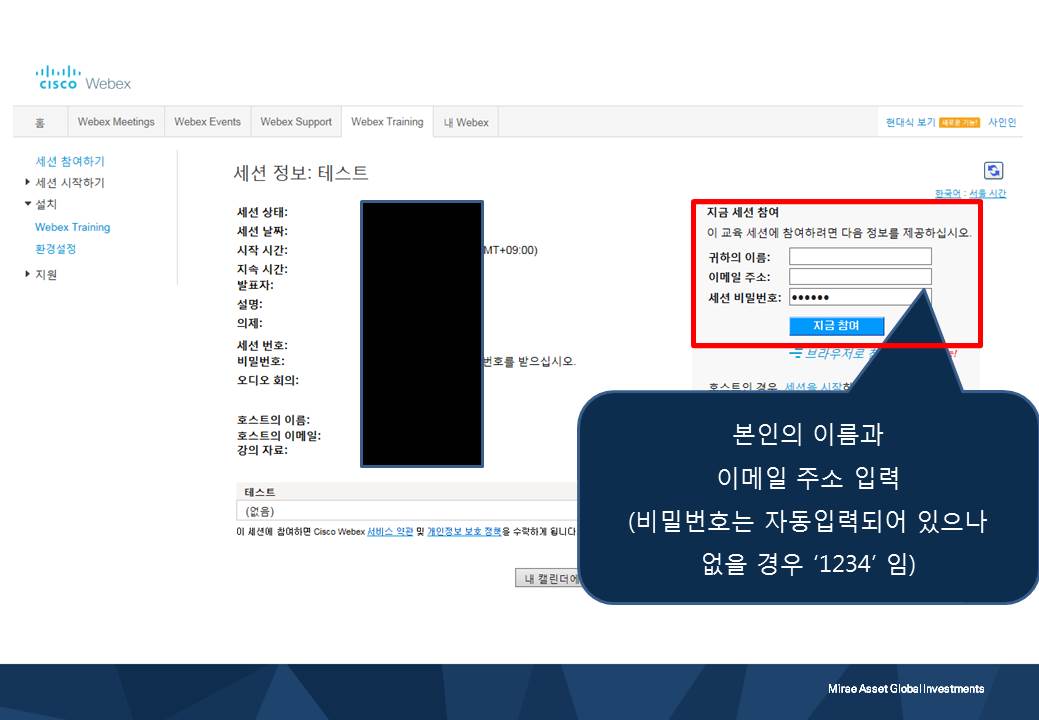Viewport: 1039px width, 720px height.
Task: Open the Webex Events tab
Action: coord(208,121)
